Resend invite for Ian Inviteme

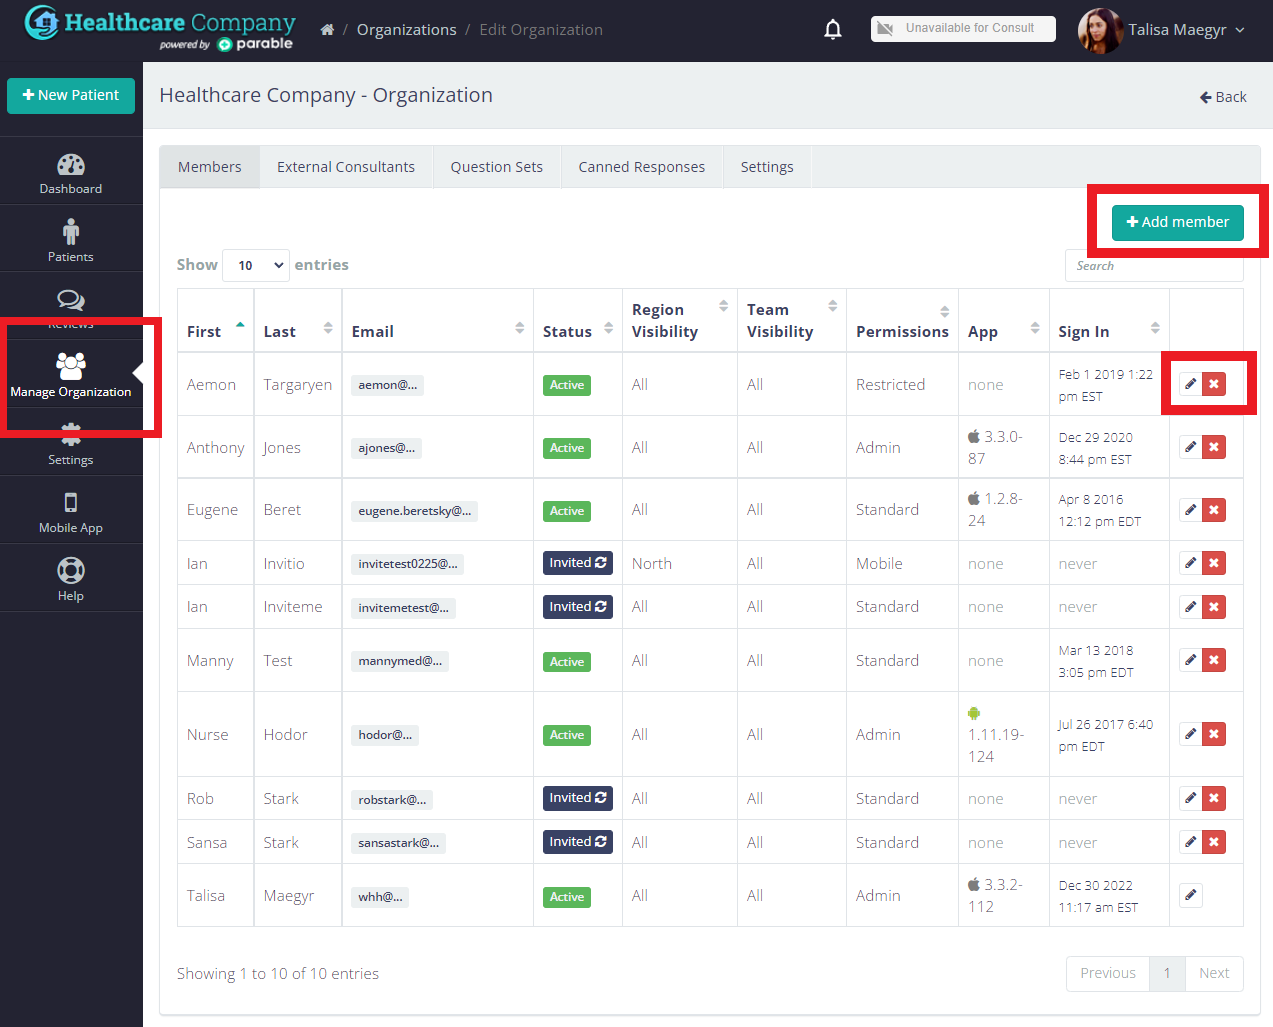click(578, 607)
